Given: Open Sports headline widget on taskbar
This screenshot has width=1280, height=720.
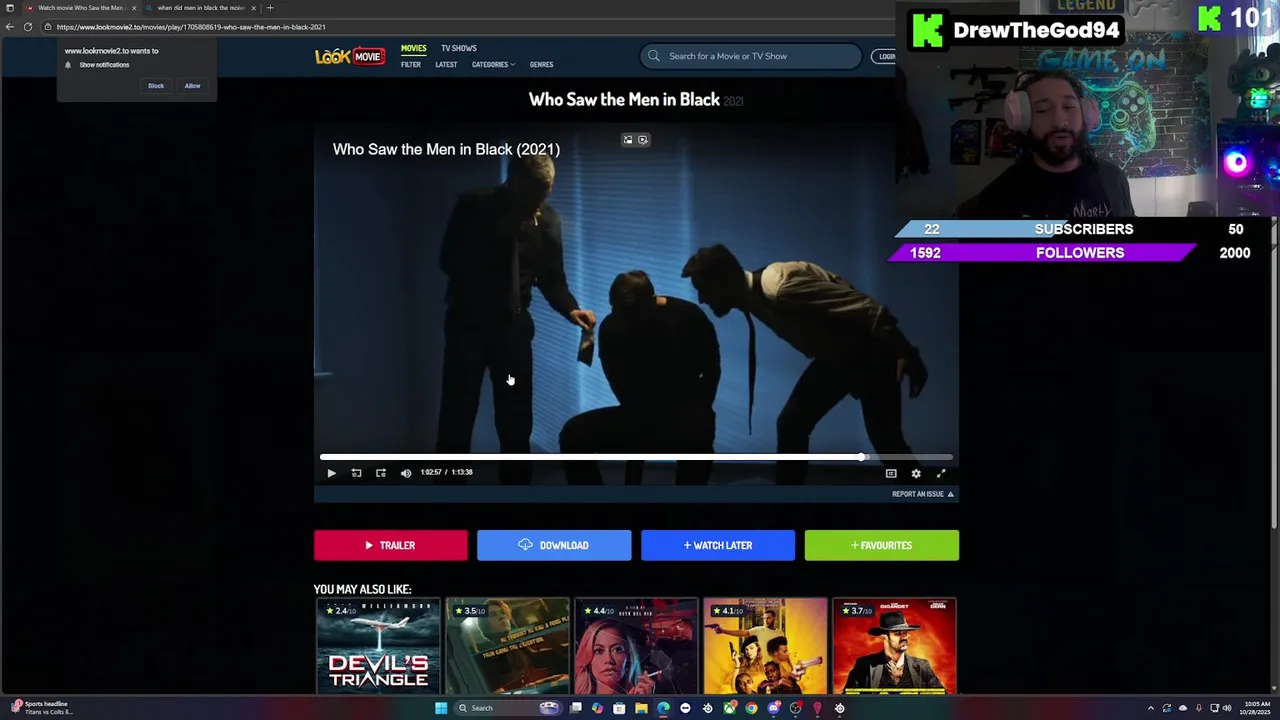Looking at the screenshot, I should [40, 708].
